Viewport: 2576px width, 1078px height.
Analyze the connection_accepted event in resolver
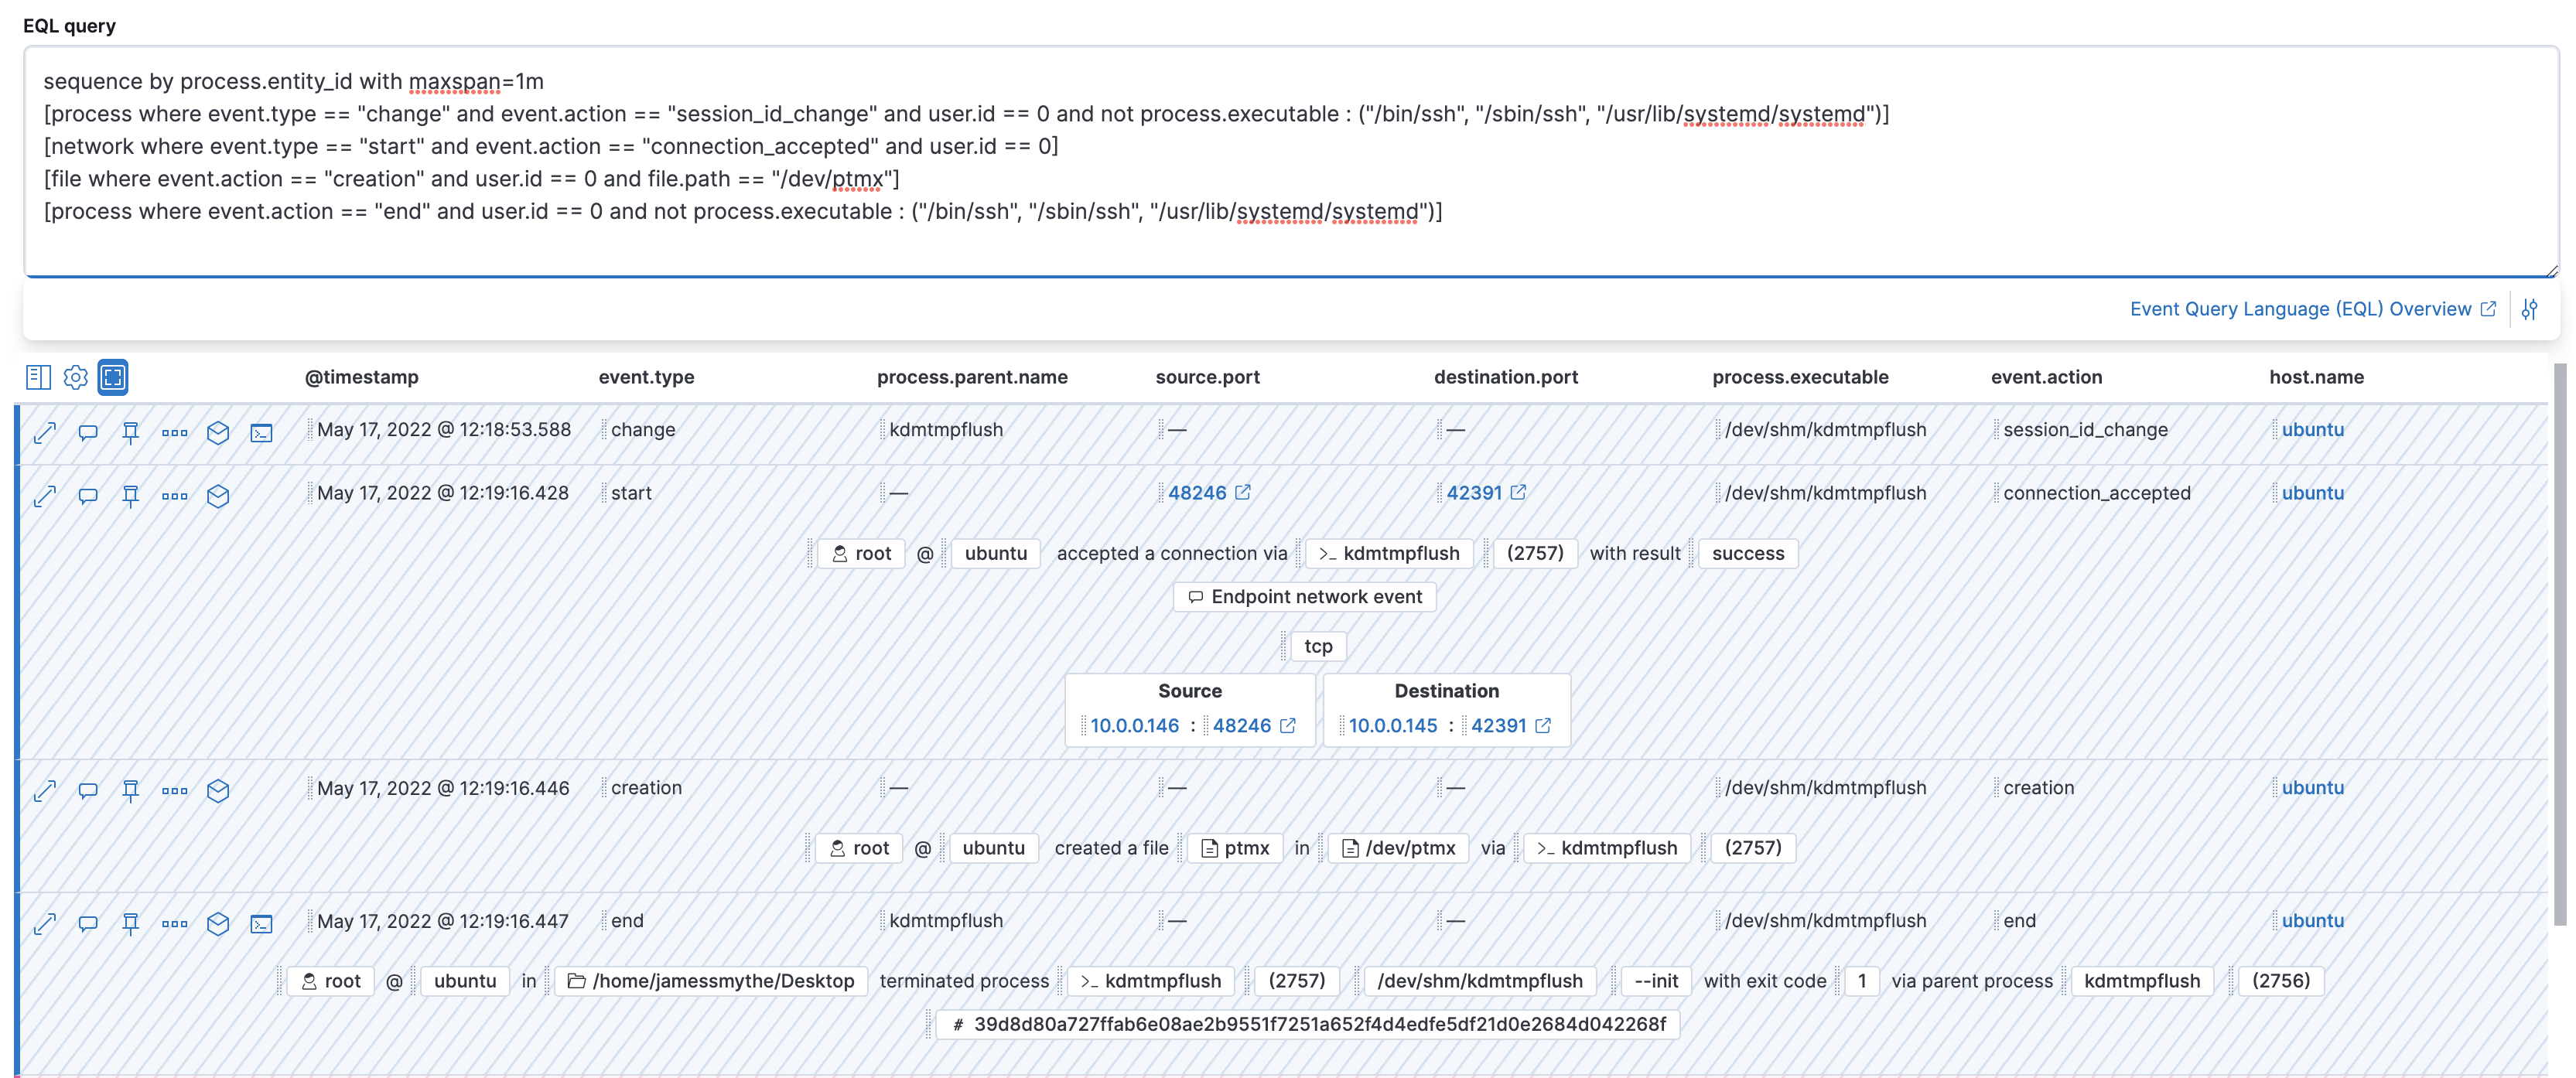tap(219, 495)
